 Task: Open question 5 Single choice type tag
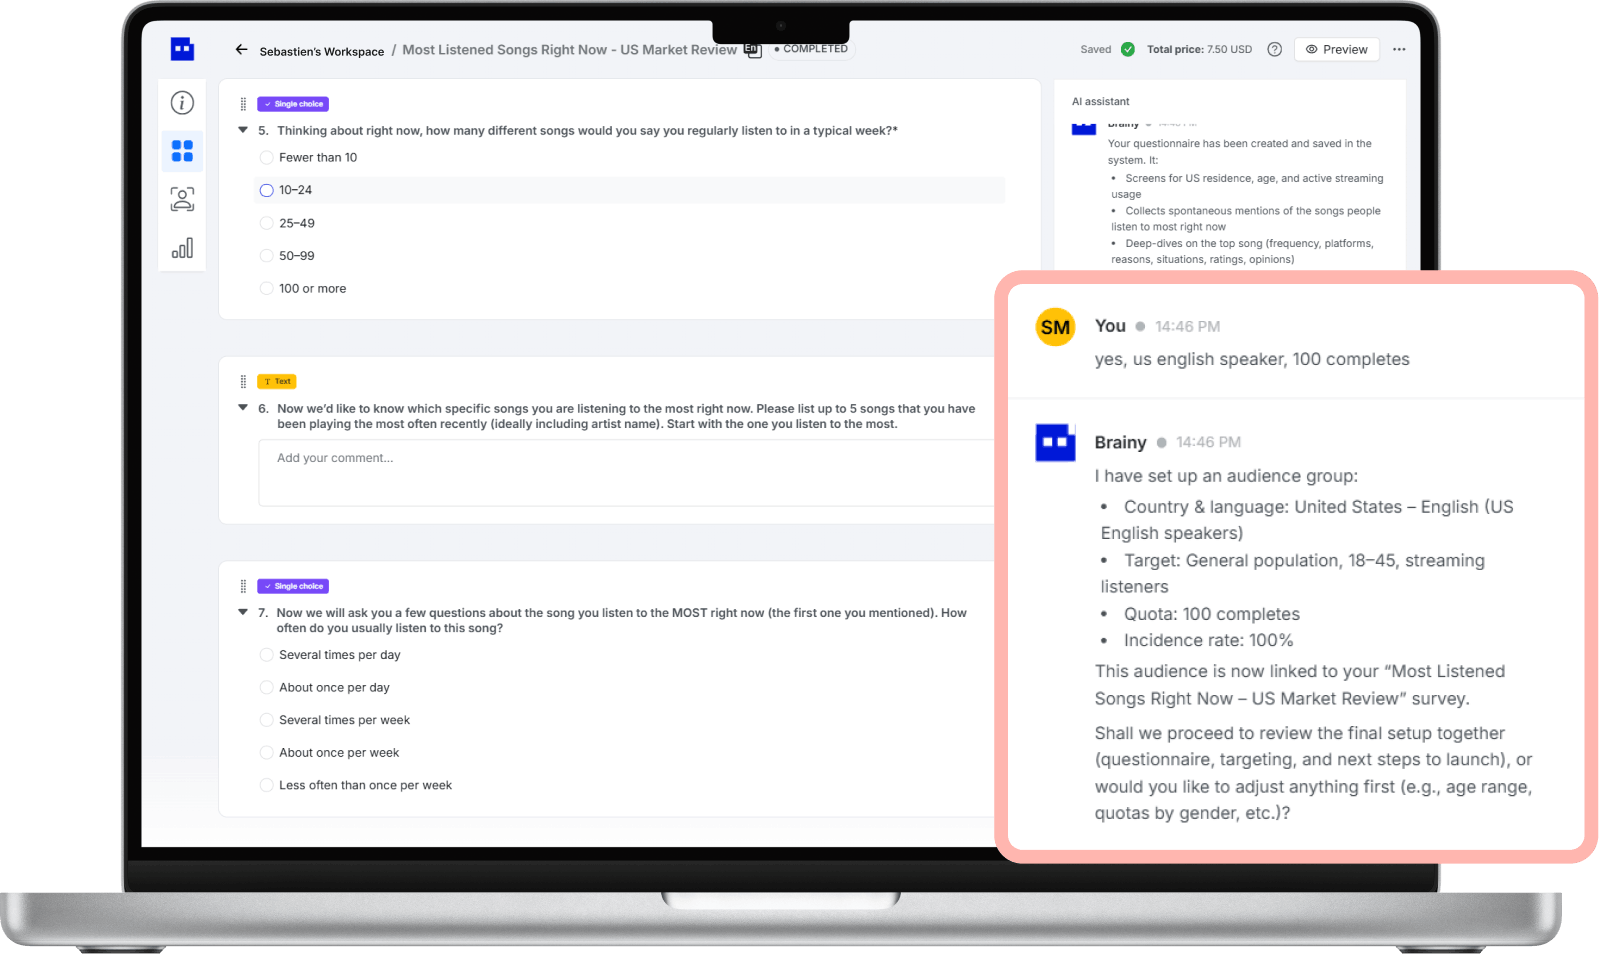pos(293,104)
